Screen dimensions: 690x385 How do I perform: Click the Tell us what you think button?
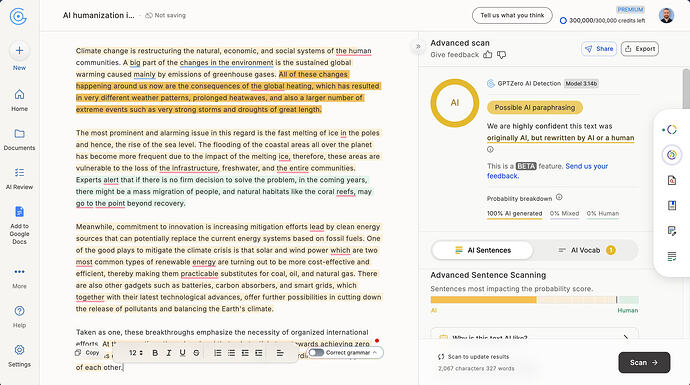(512, 15)
